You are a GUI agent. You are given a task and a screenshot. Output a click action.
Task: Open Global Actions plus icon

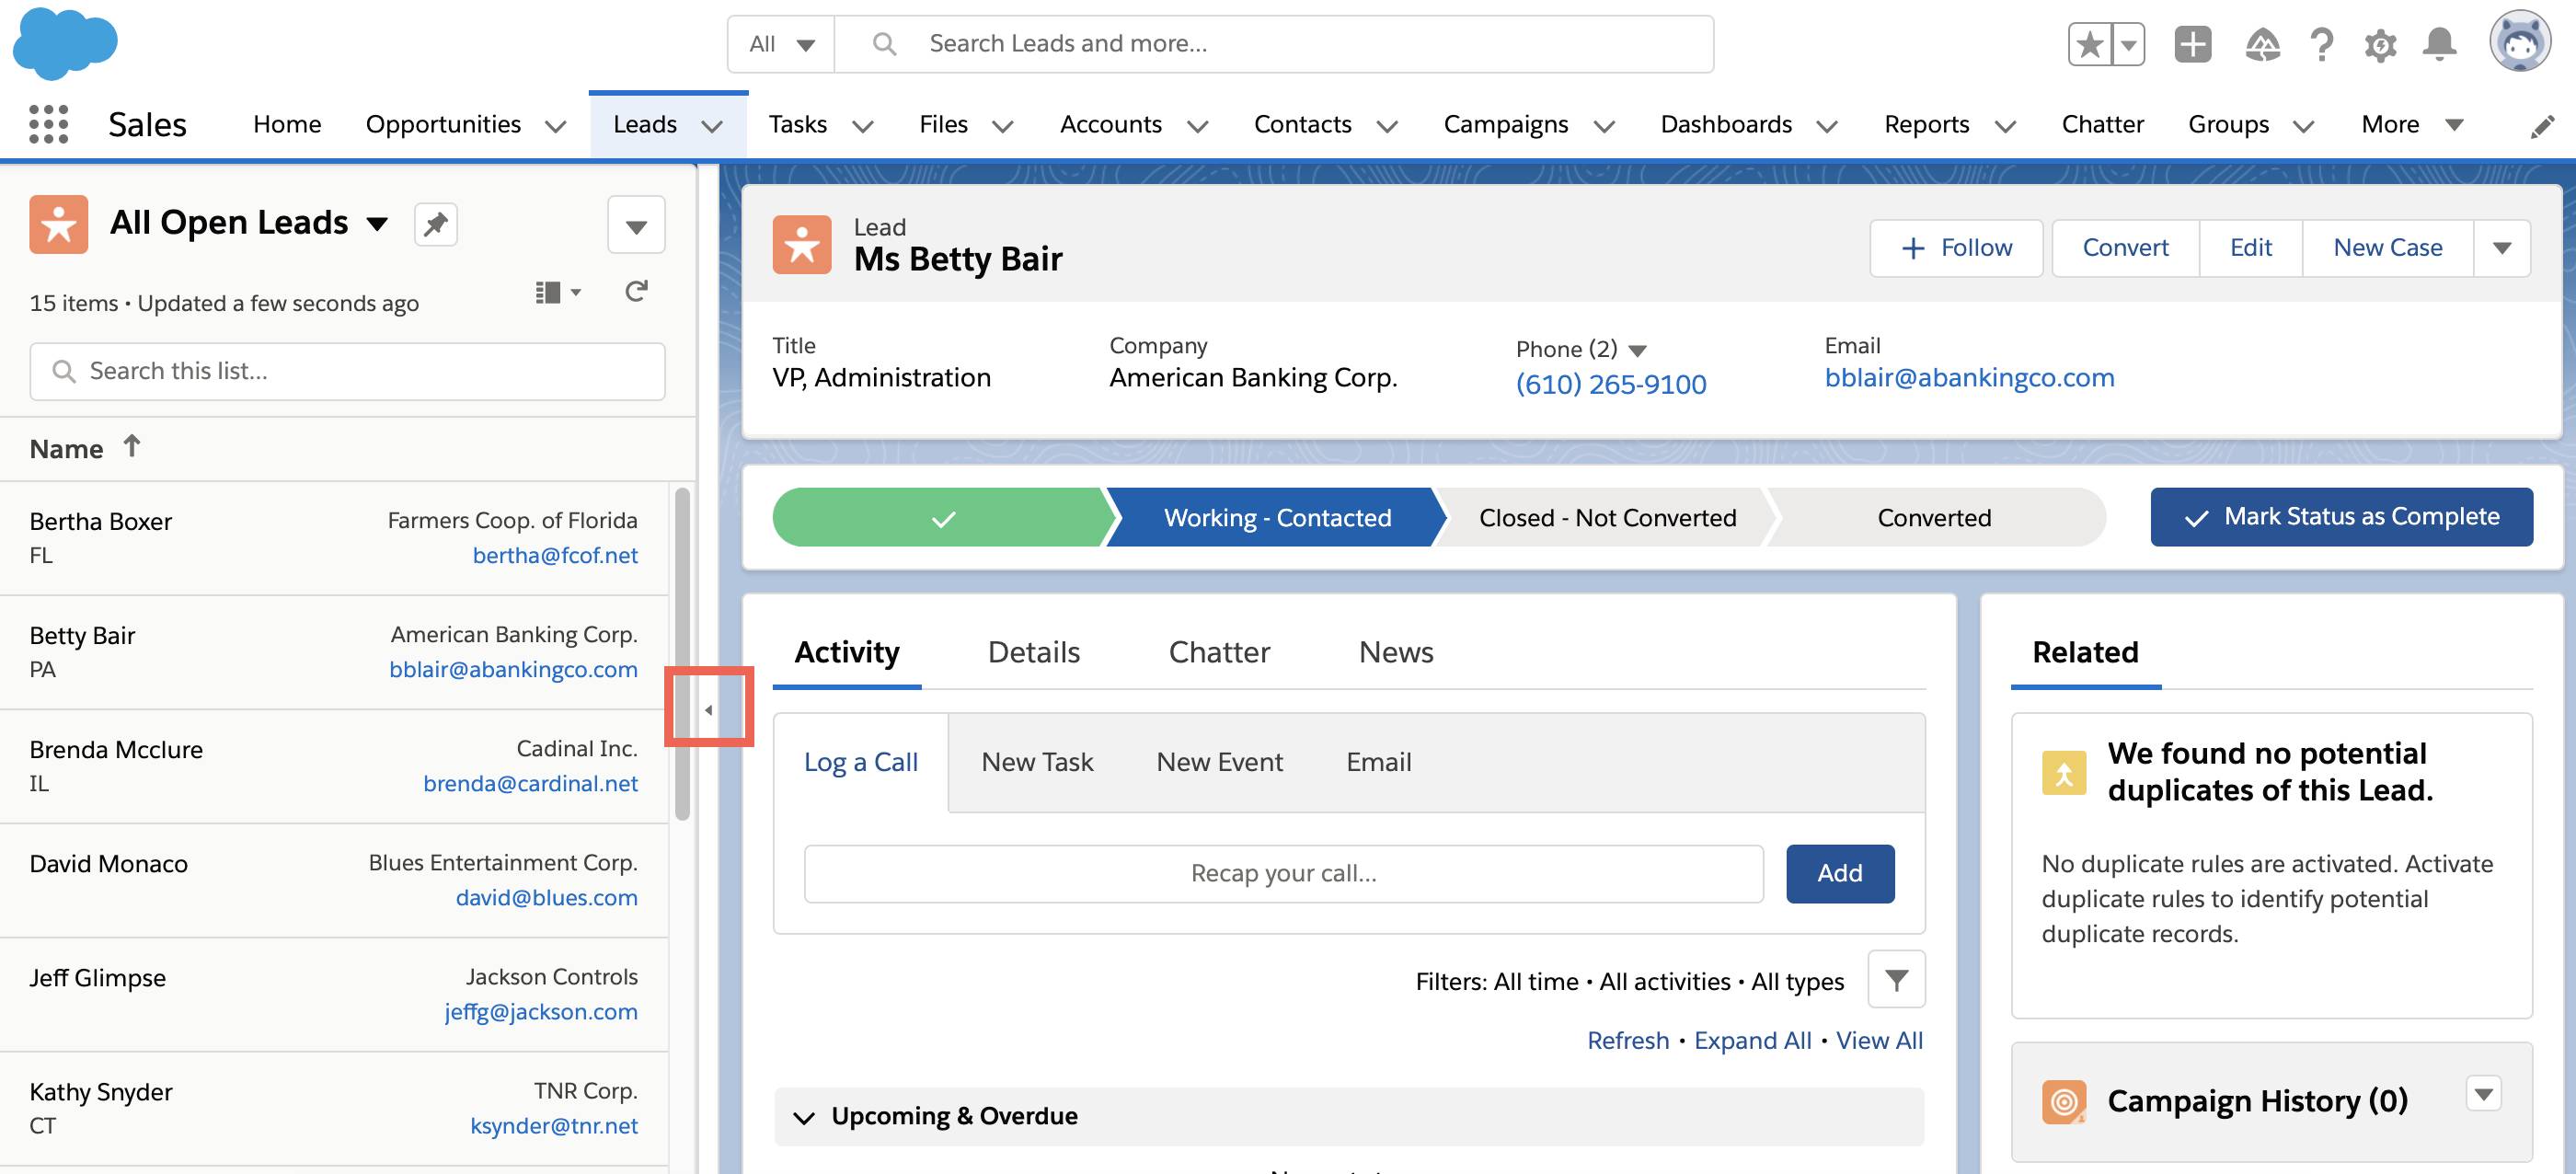click(2192, 45)
